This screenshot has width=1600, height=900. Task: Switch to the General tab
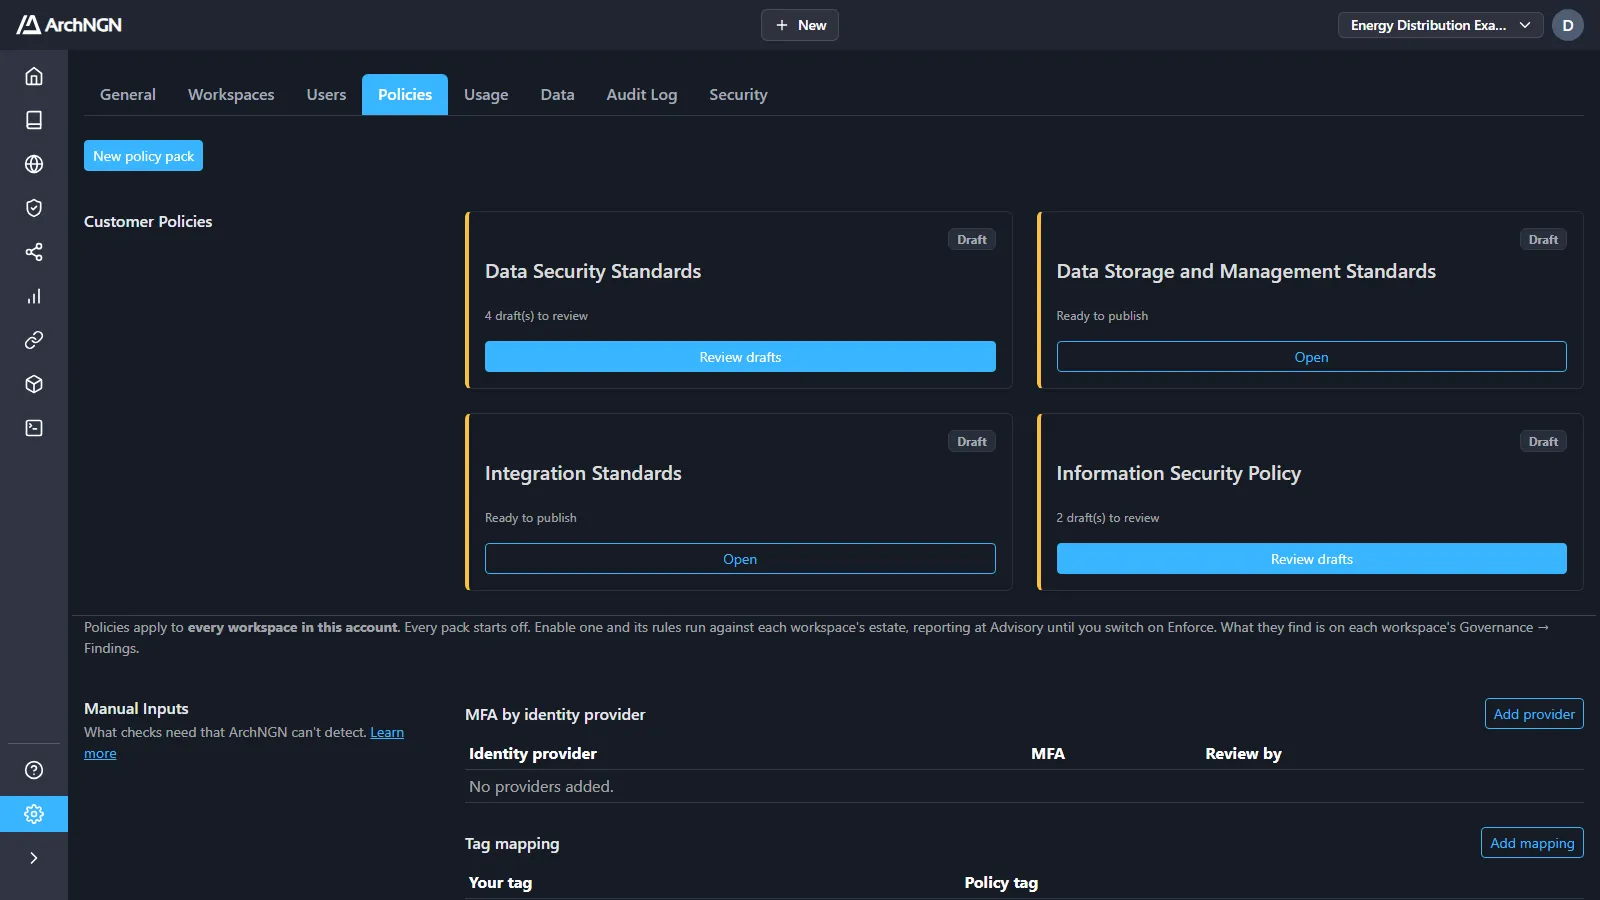128,95
